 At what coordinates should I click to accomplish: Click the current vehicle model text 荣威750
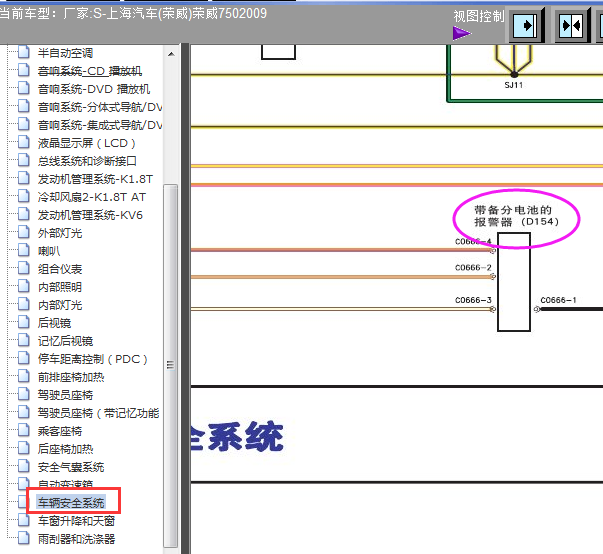point(216,13)
